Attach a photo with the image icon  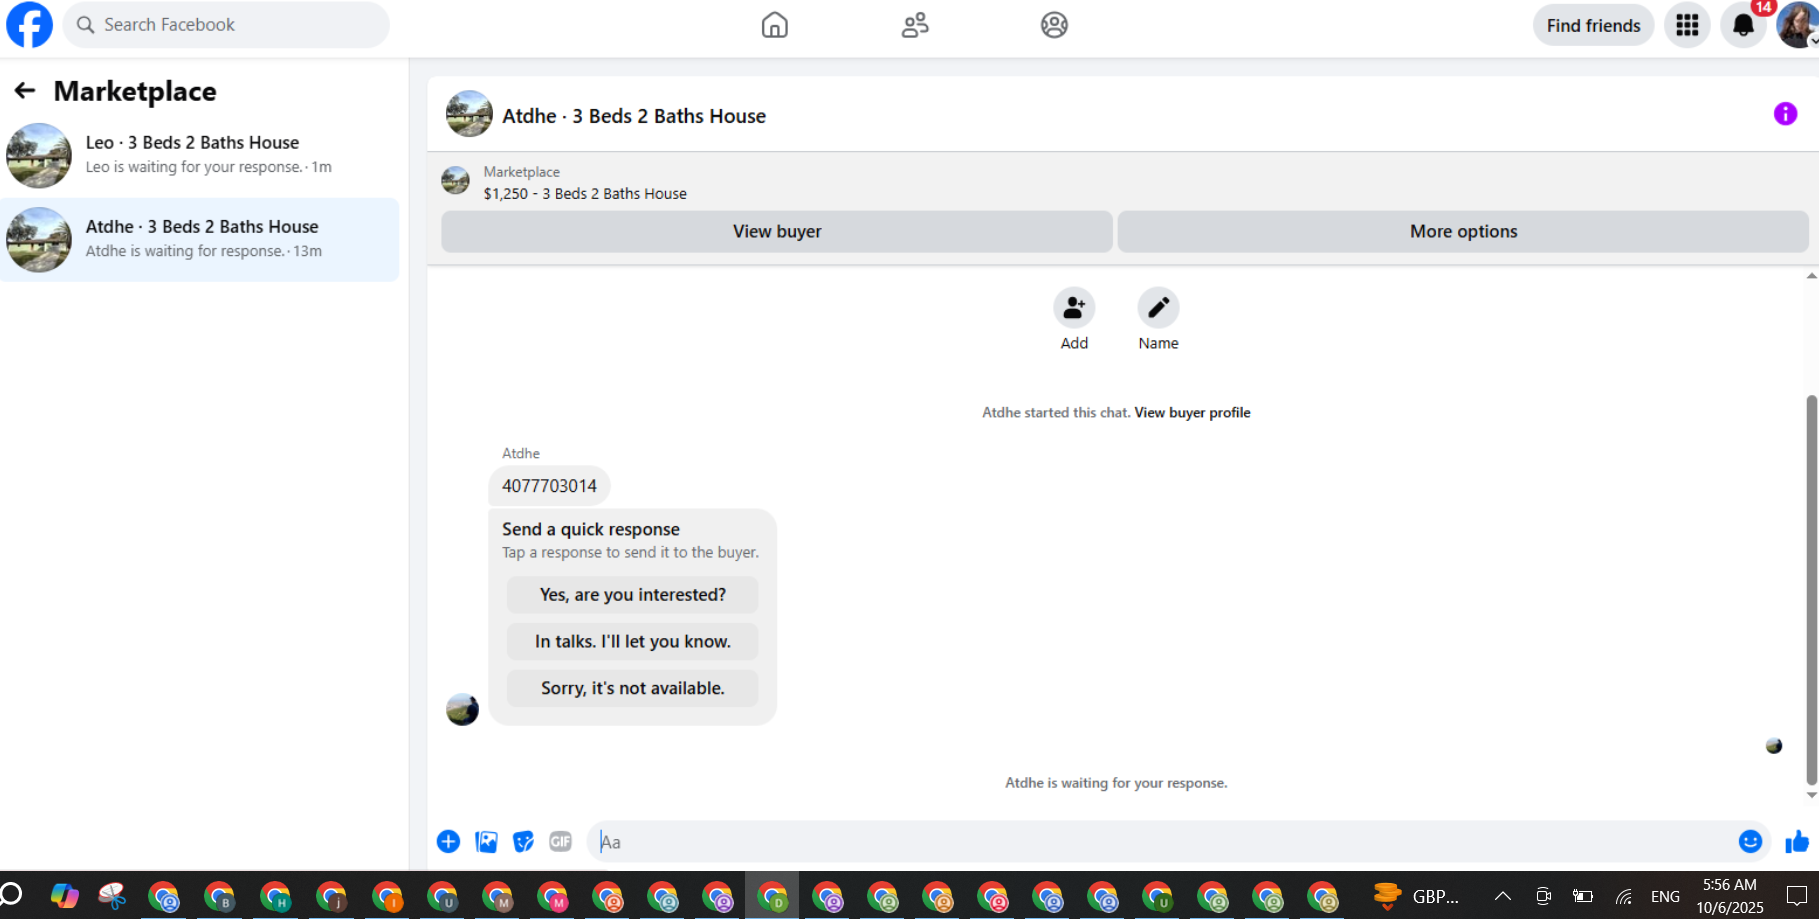[x=486, y=842]
